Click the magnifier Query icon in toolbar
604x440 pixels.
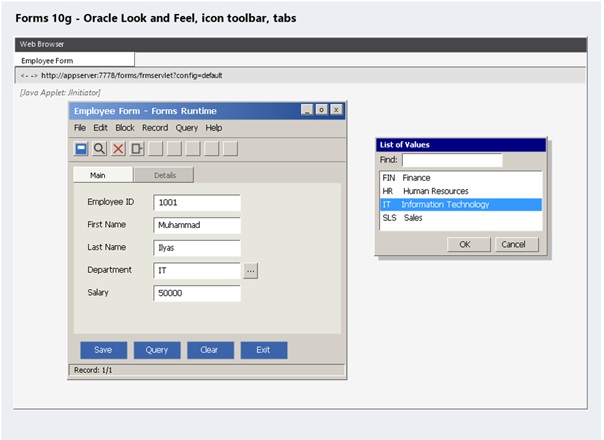(x=99, y=149)
